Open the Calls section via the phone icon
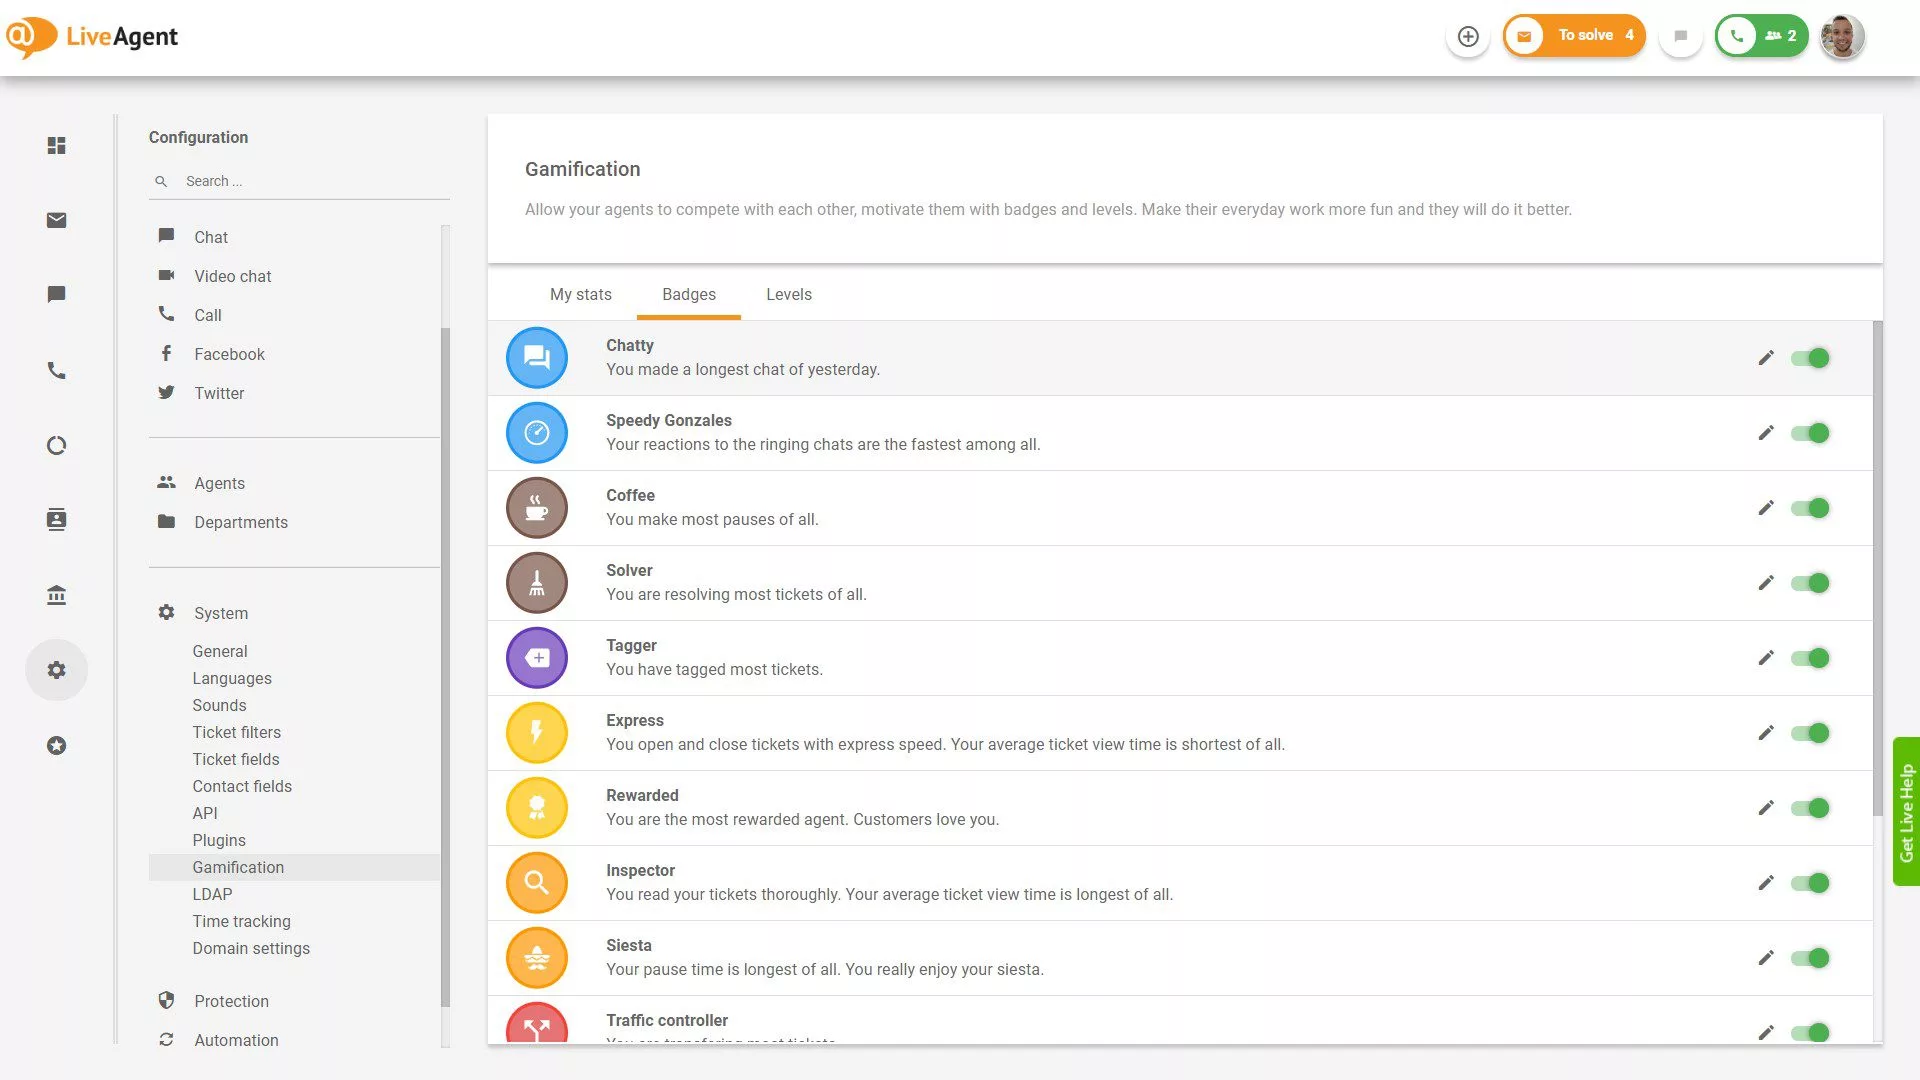The width and height of the screenshot is (1920, 1080). (57, 370)
